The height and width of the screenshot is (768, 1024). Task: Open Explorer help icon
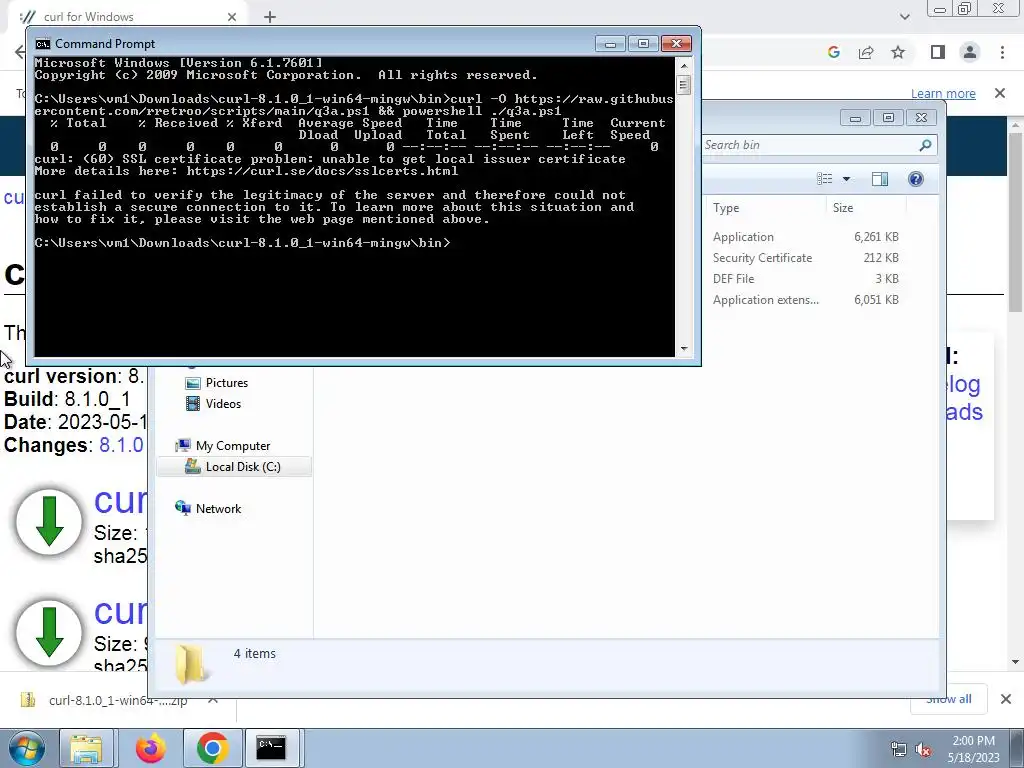(916, 179)
